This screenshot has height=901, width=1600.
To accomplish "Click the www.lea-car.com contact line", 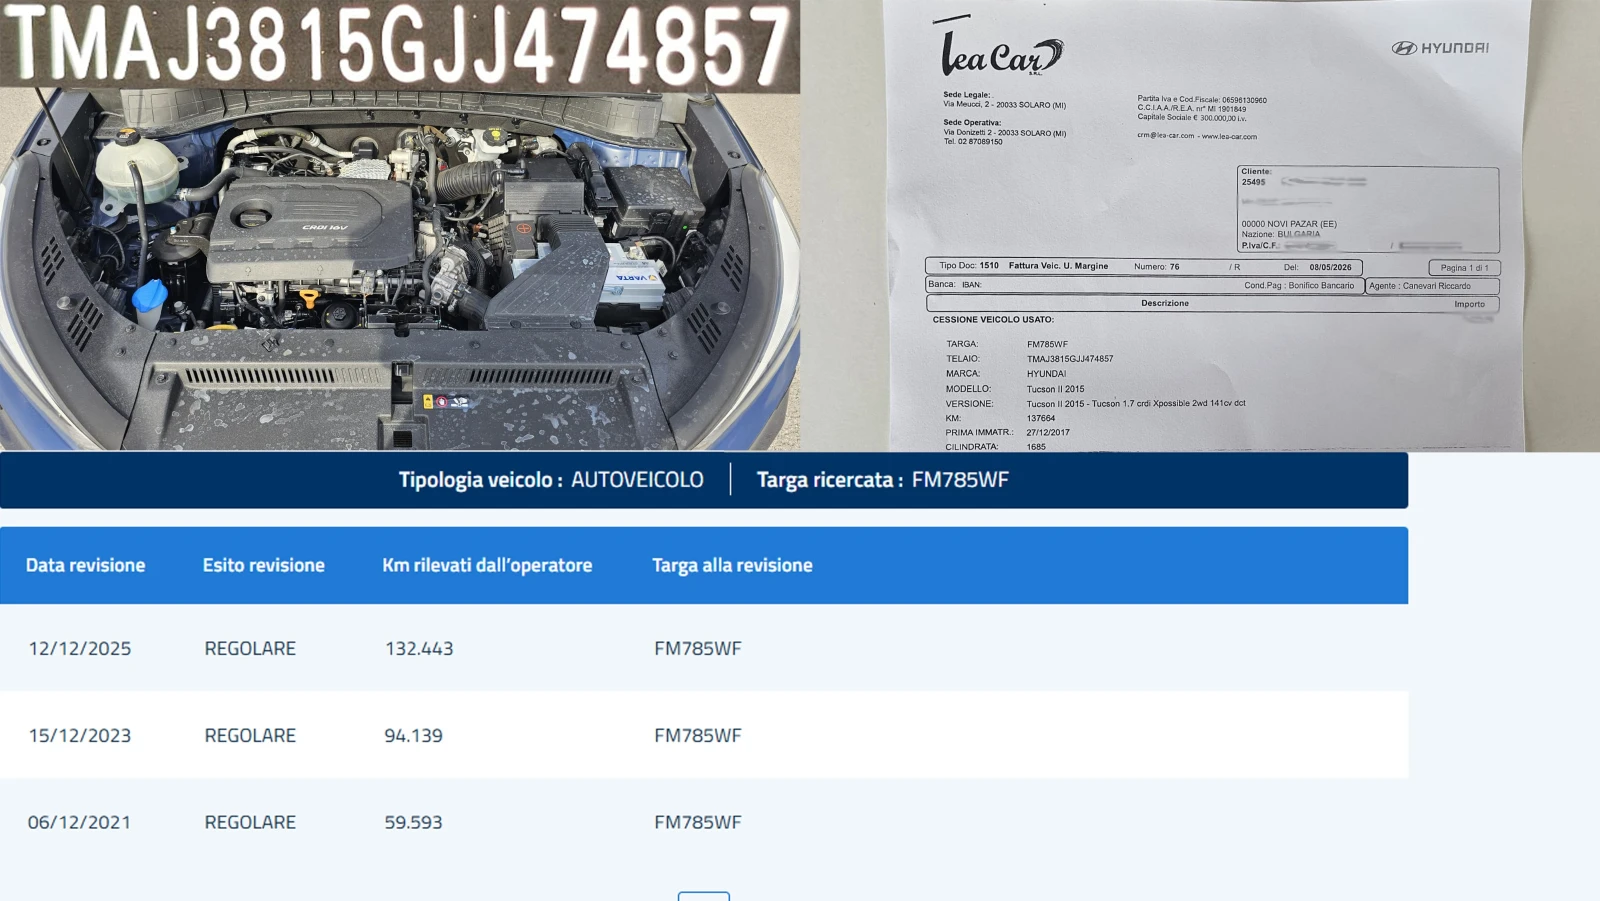I will coord(1197,135).
